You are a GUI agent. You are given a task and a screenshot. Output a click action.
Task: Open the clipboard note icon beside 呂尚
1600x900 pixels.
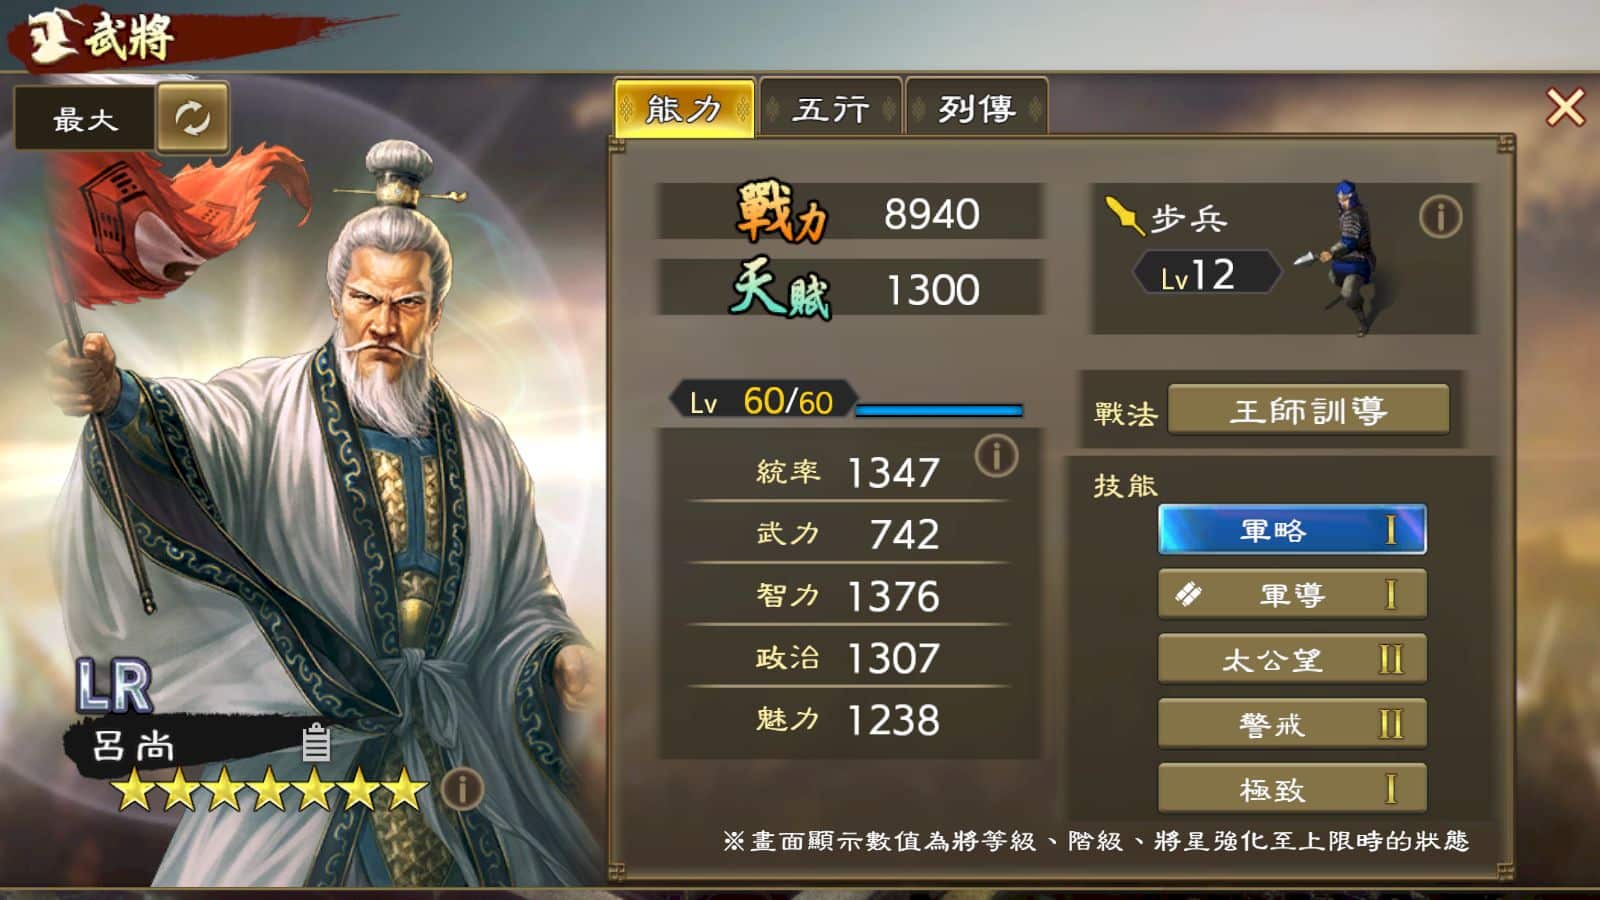(x=316, y=742)
